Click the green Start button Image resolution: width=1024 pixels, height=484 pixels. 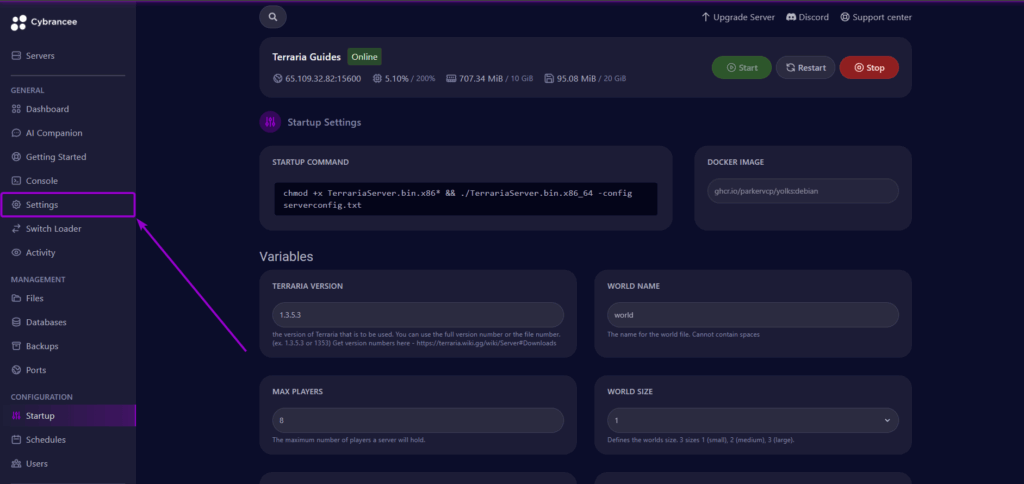coord(742,67)
